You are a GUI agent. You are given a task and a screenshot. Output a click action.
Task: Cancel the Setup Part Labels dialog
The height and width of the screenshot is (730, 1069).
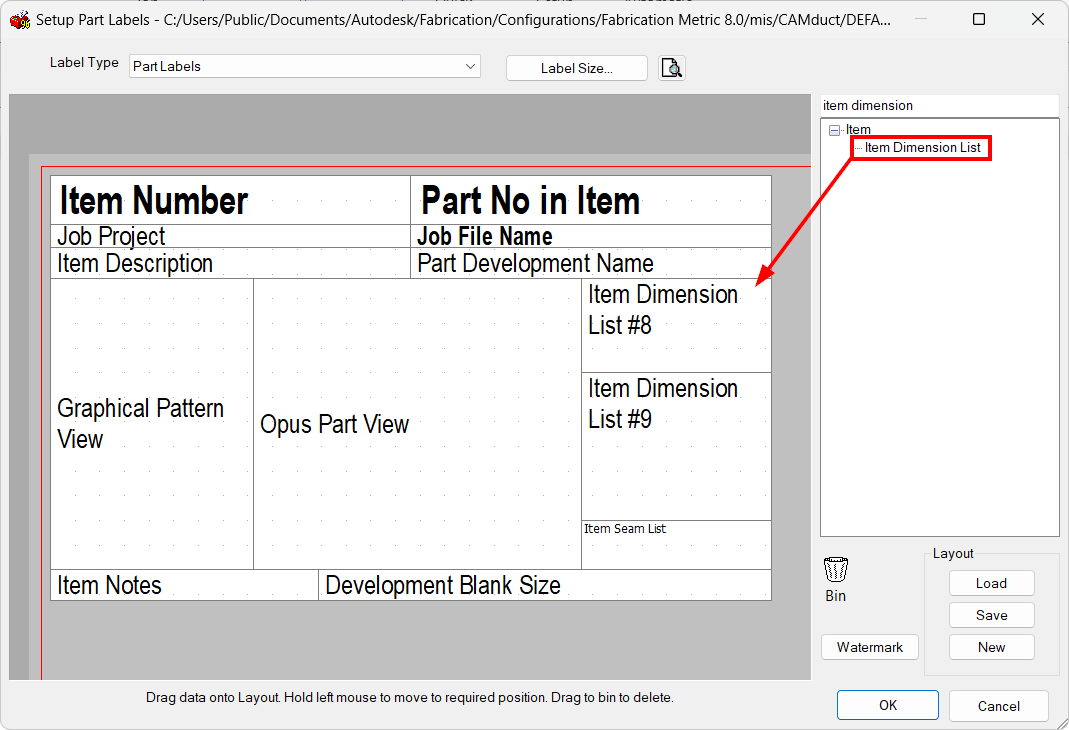[x=998, y=705]
